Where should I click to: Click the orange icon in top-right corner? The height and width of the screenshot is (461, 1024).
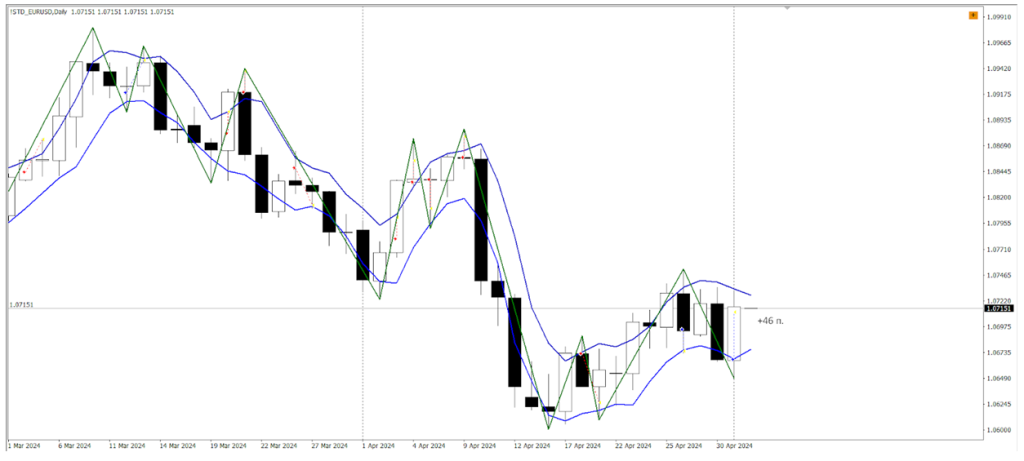click(x=973, y=15)
